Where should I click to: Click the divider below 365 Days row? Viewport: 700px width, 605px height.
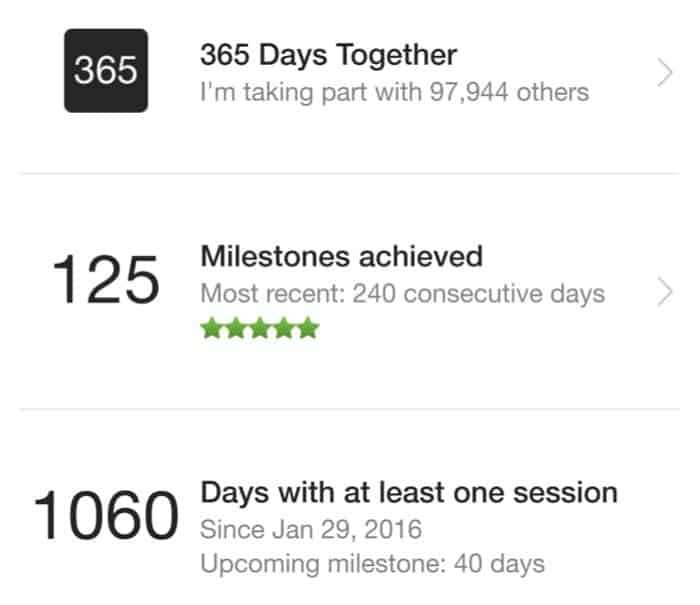[350, 173]
